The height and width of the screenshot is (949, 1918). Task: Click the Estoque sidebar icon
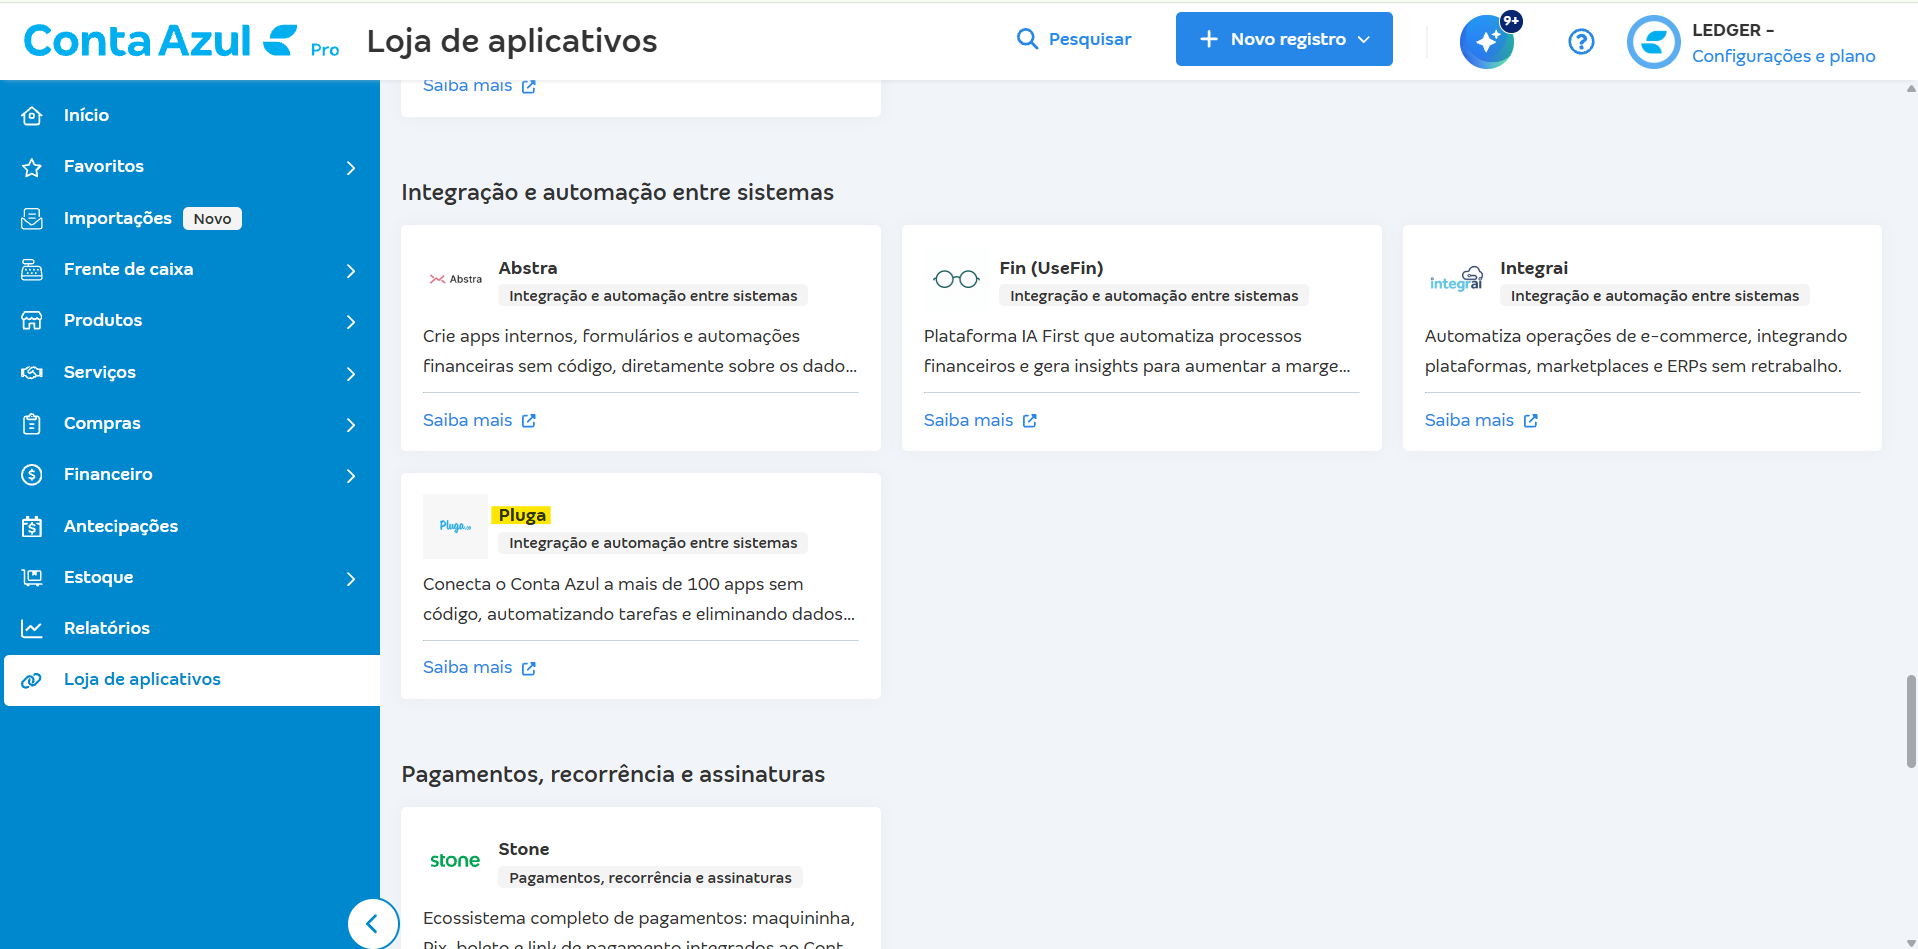(x=32, y=577)
